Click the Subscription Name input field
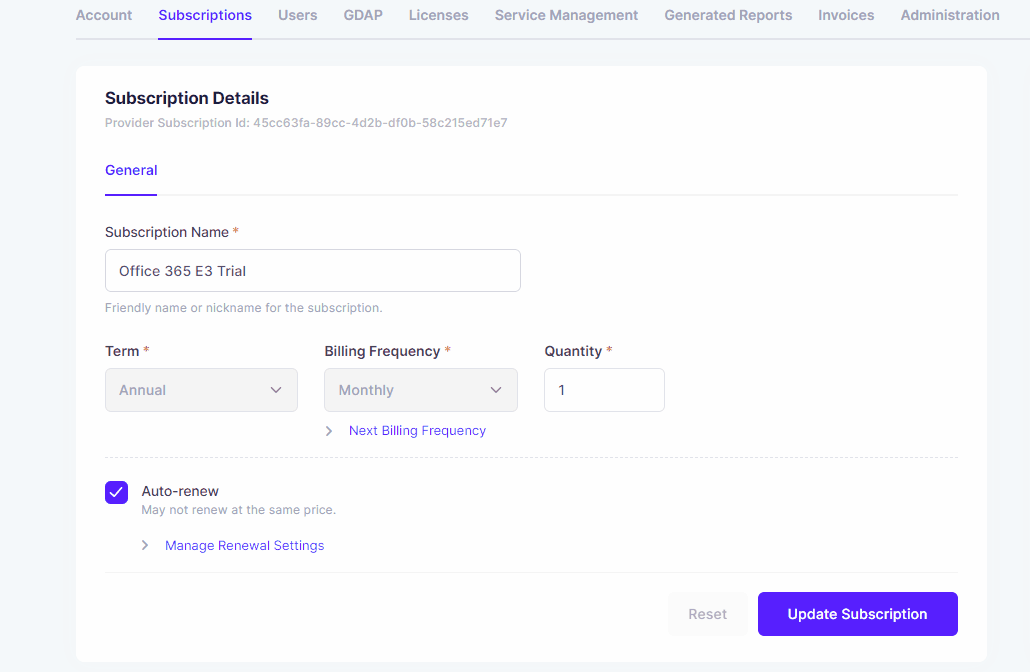The image size is (1030, 672). click(313, 271)
